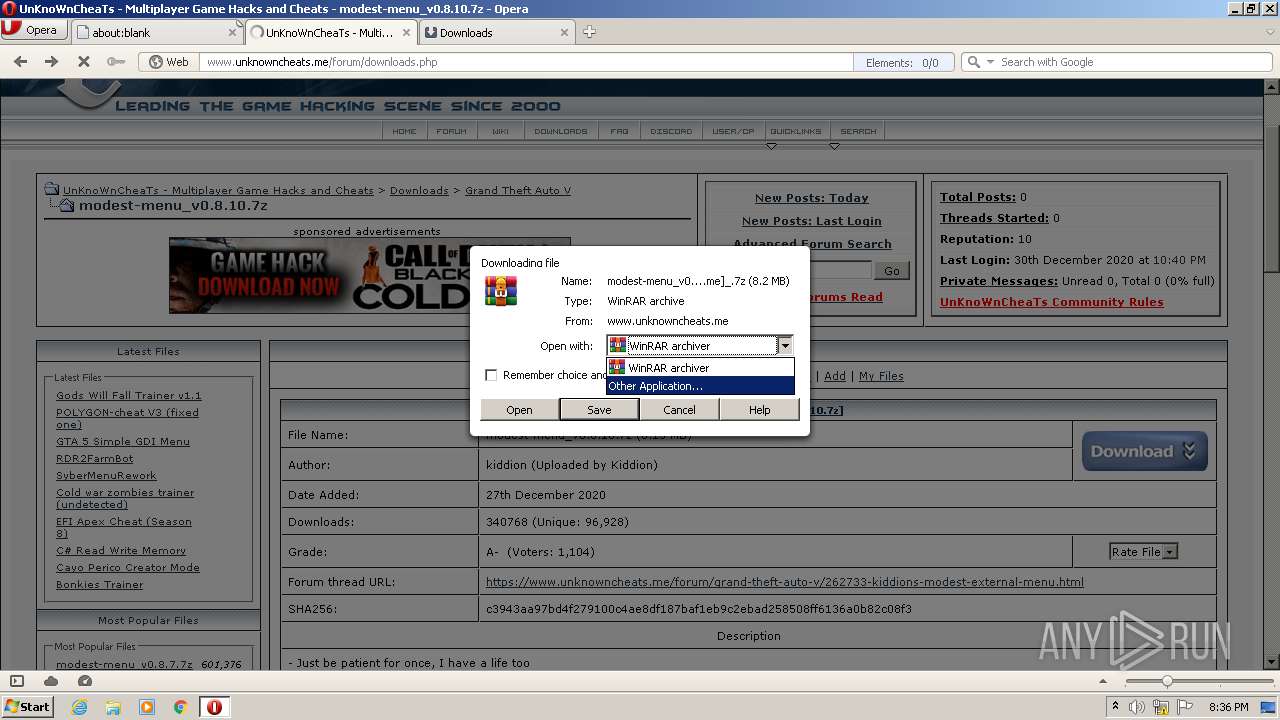Image resolution: width=1280 pixels, height=720 pixels.
Task: Go forward with the forward arrow
Action: point(52,62)
